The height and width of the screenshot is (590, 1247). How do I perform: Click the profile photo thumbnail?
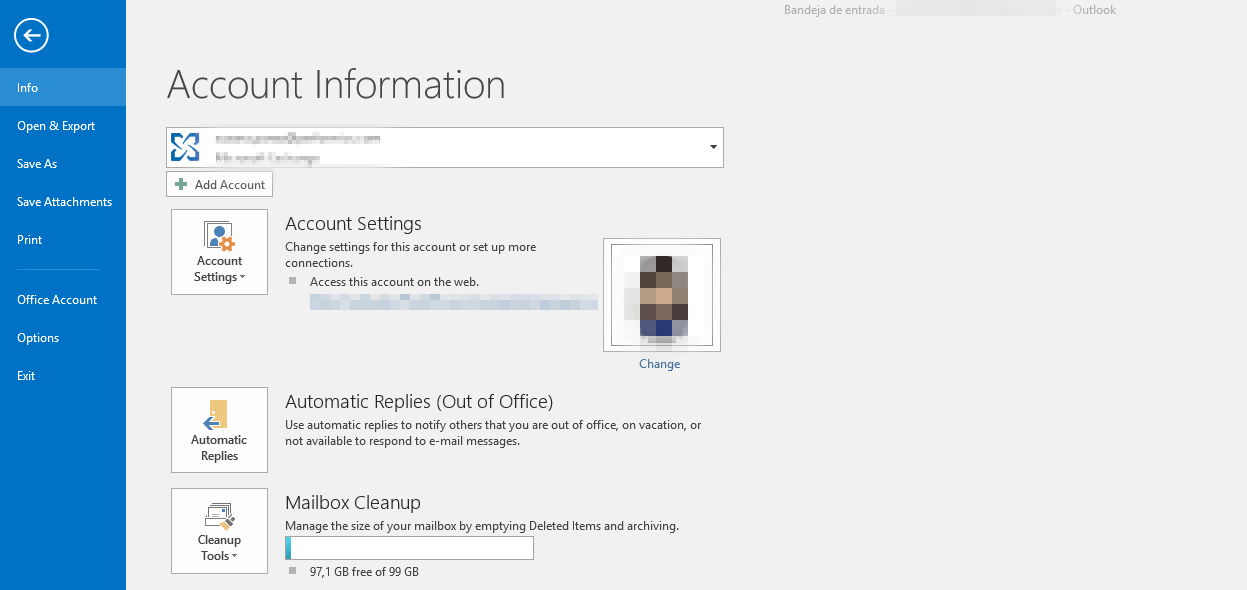pyautogui.click(x=661, y=294)
